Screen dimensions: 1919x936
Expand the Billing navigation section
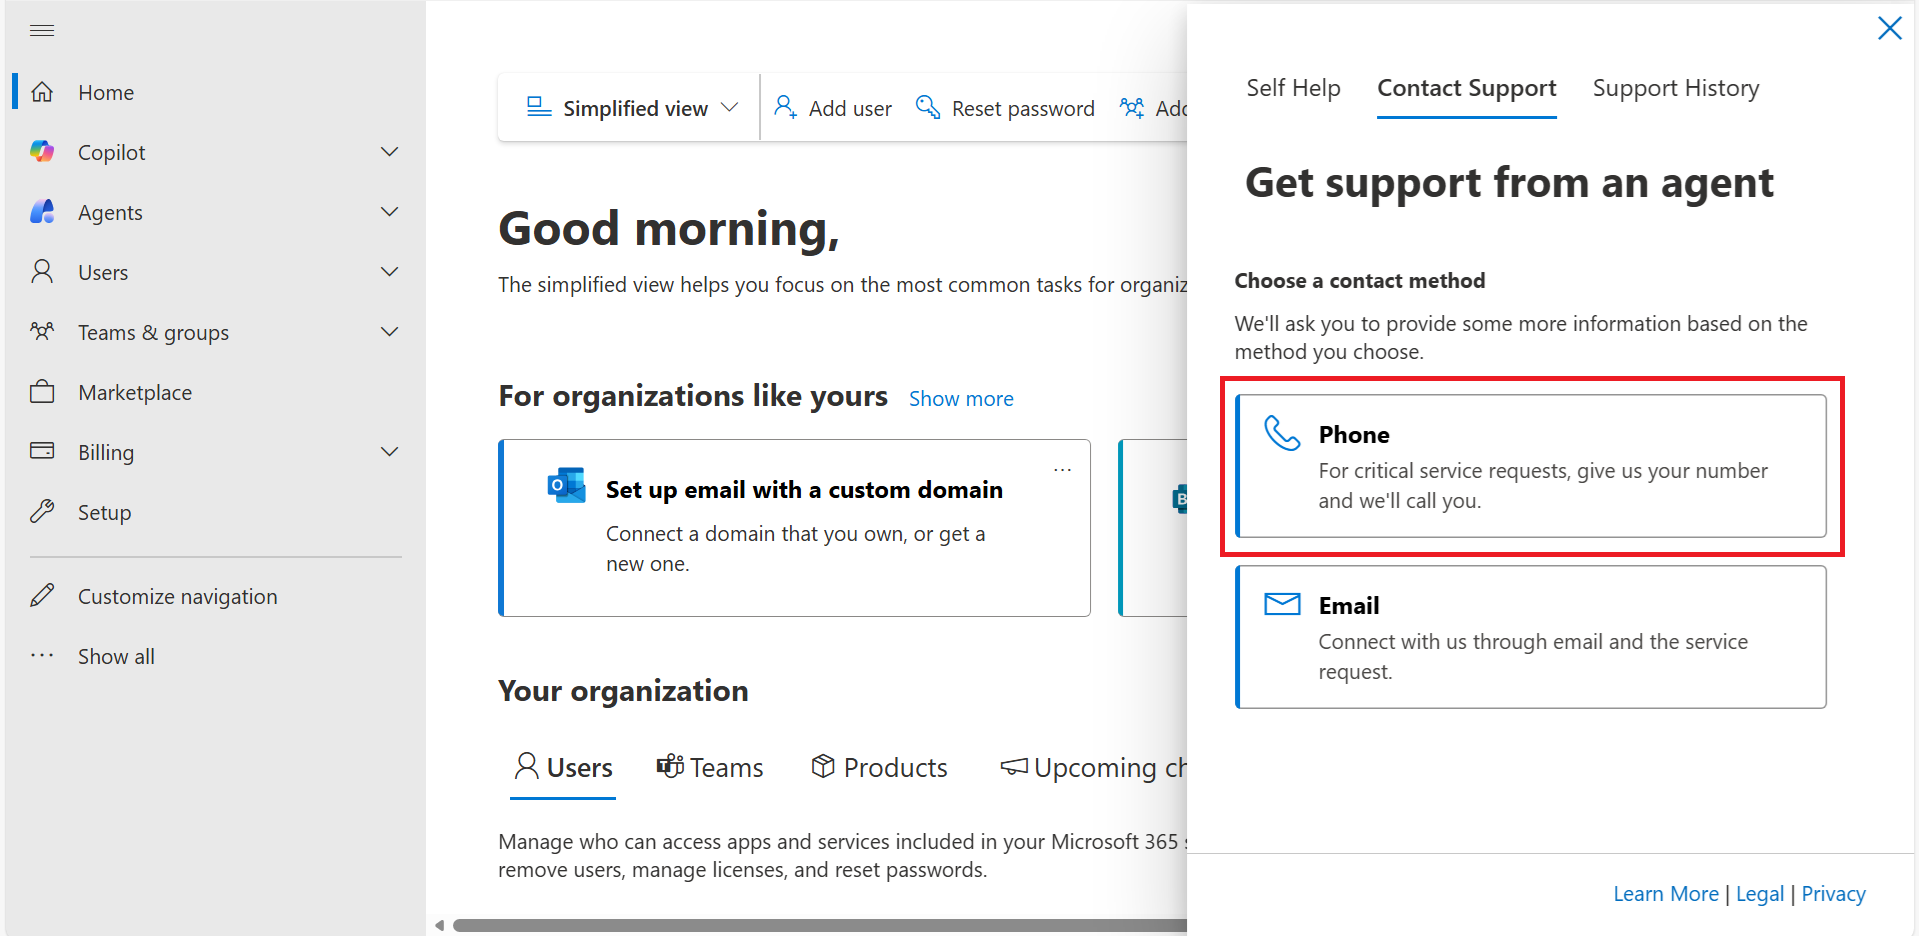point(390,452)
